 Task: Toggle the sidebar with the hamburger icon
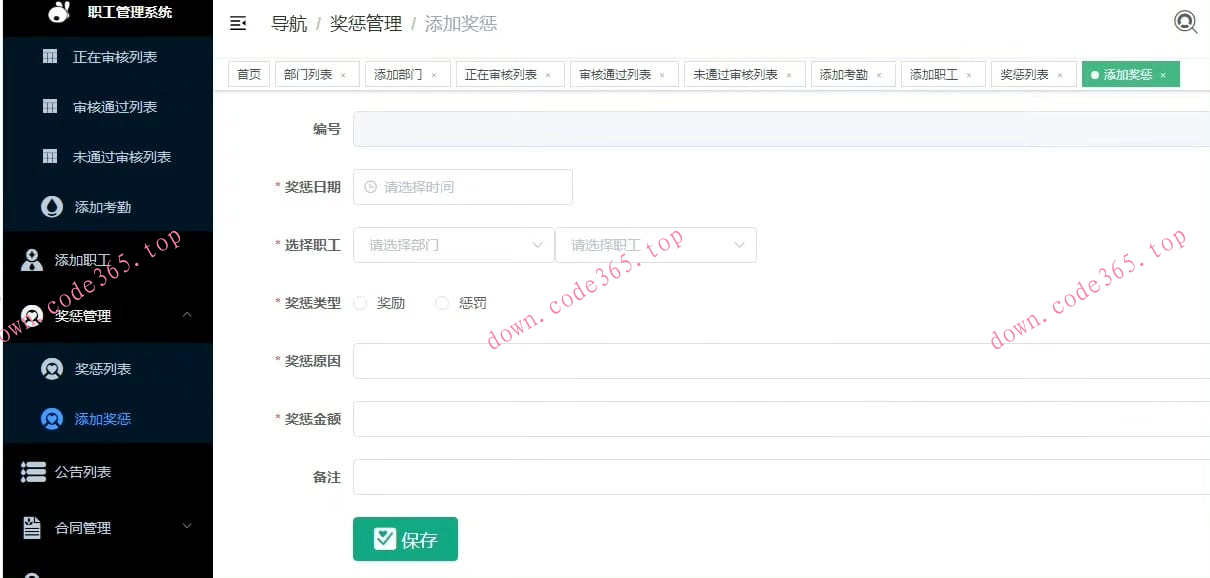[x=237, y=22]
